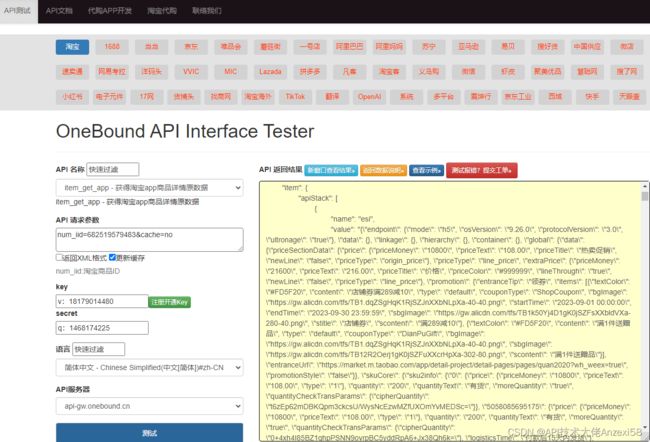The image size is (650, 442).
Task: Pick the 苏宁 platform button
Action: click(x=429, y=47)
